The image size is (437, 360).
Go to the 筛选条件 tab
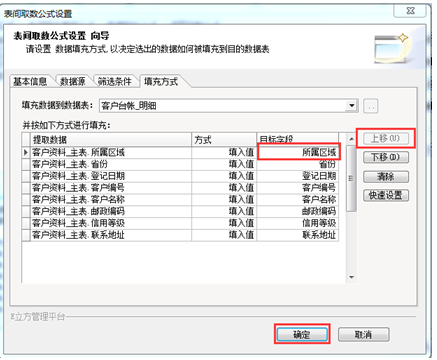(x=115, y=81)
